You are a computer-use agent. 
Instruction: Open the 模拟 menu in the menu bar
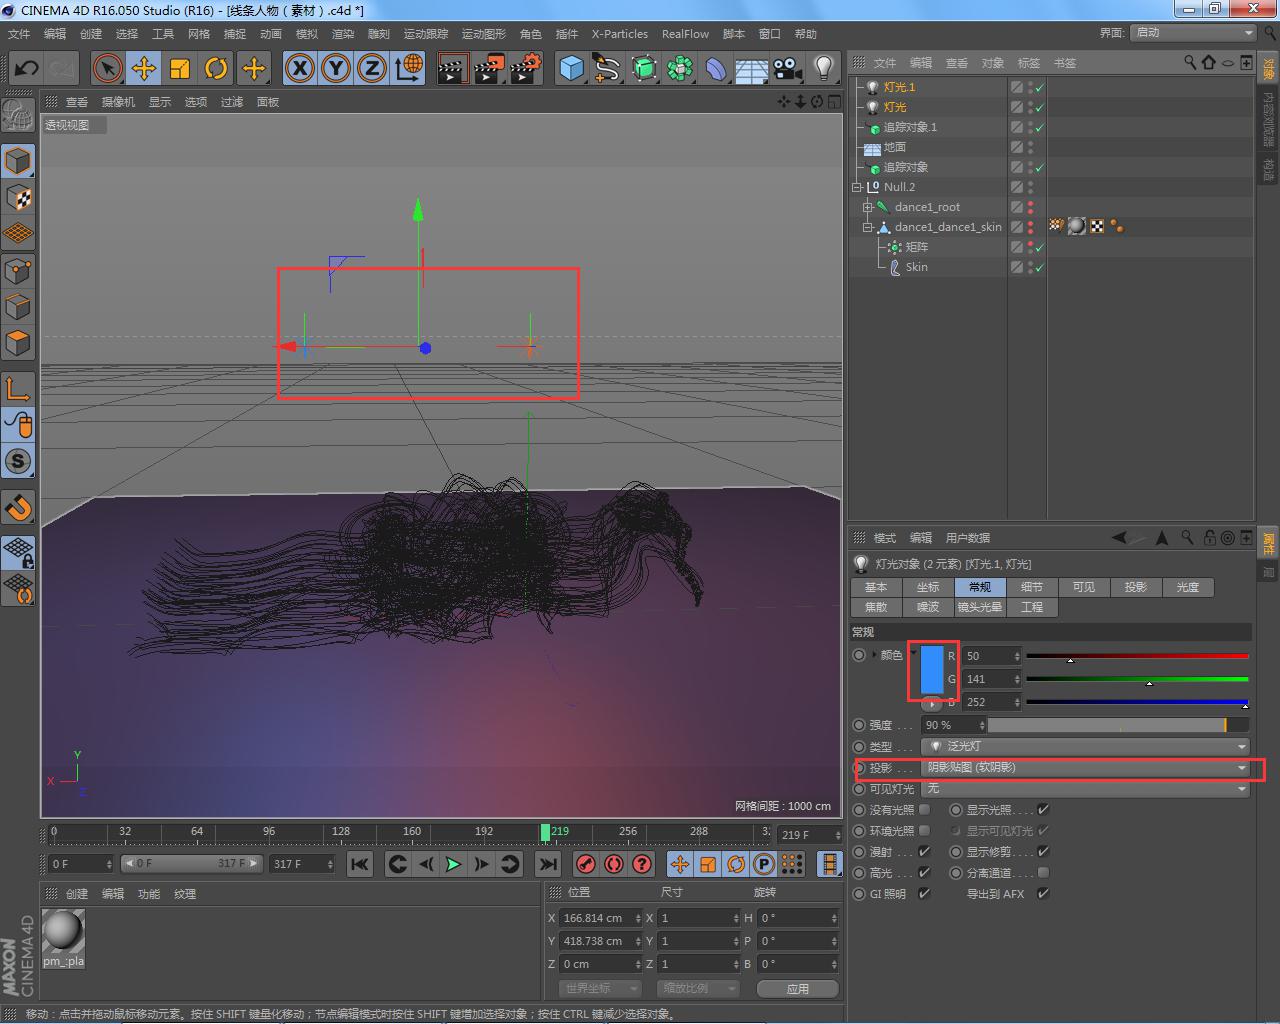tap(307, 34)
